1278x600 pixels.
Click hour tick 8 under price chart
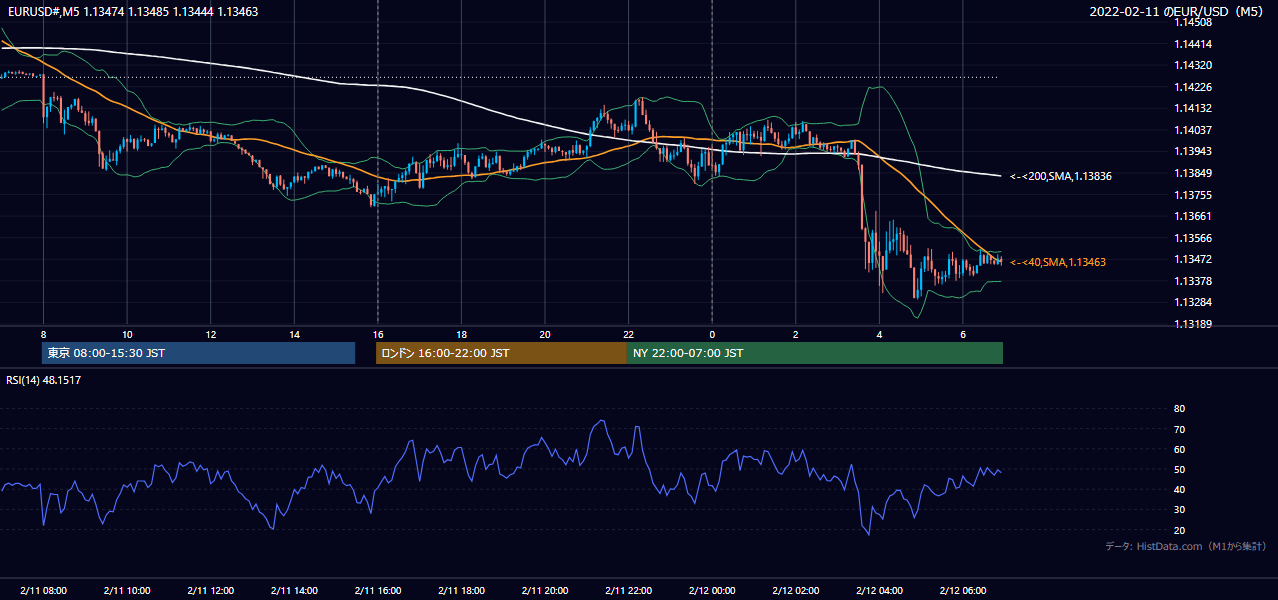click(43, 334)
